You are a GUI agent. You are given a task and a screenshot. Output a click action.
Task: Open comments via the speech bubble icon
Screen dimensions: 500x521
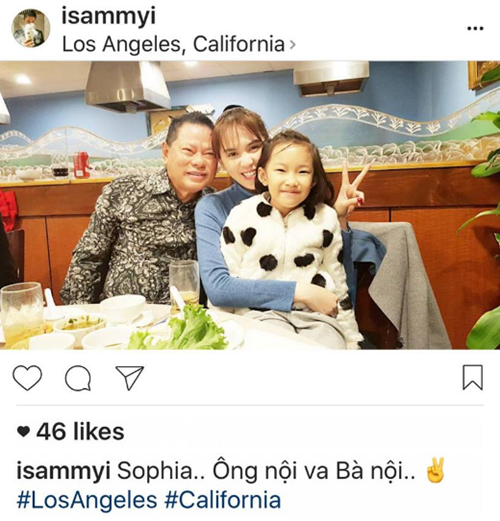[x=78, y=378]
